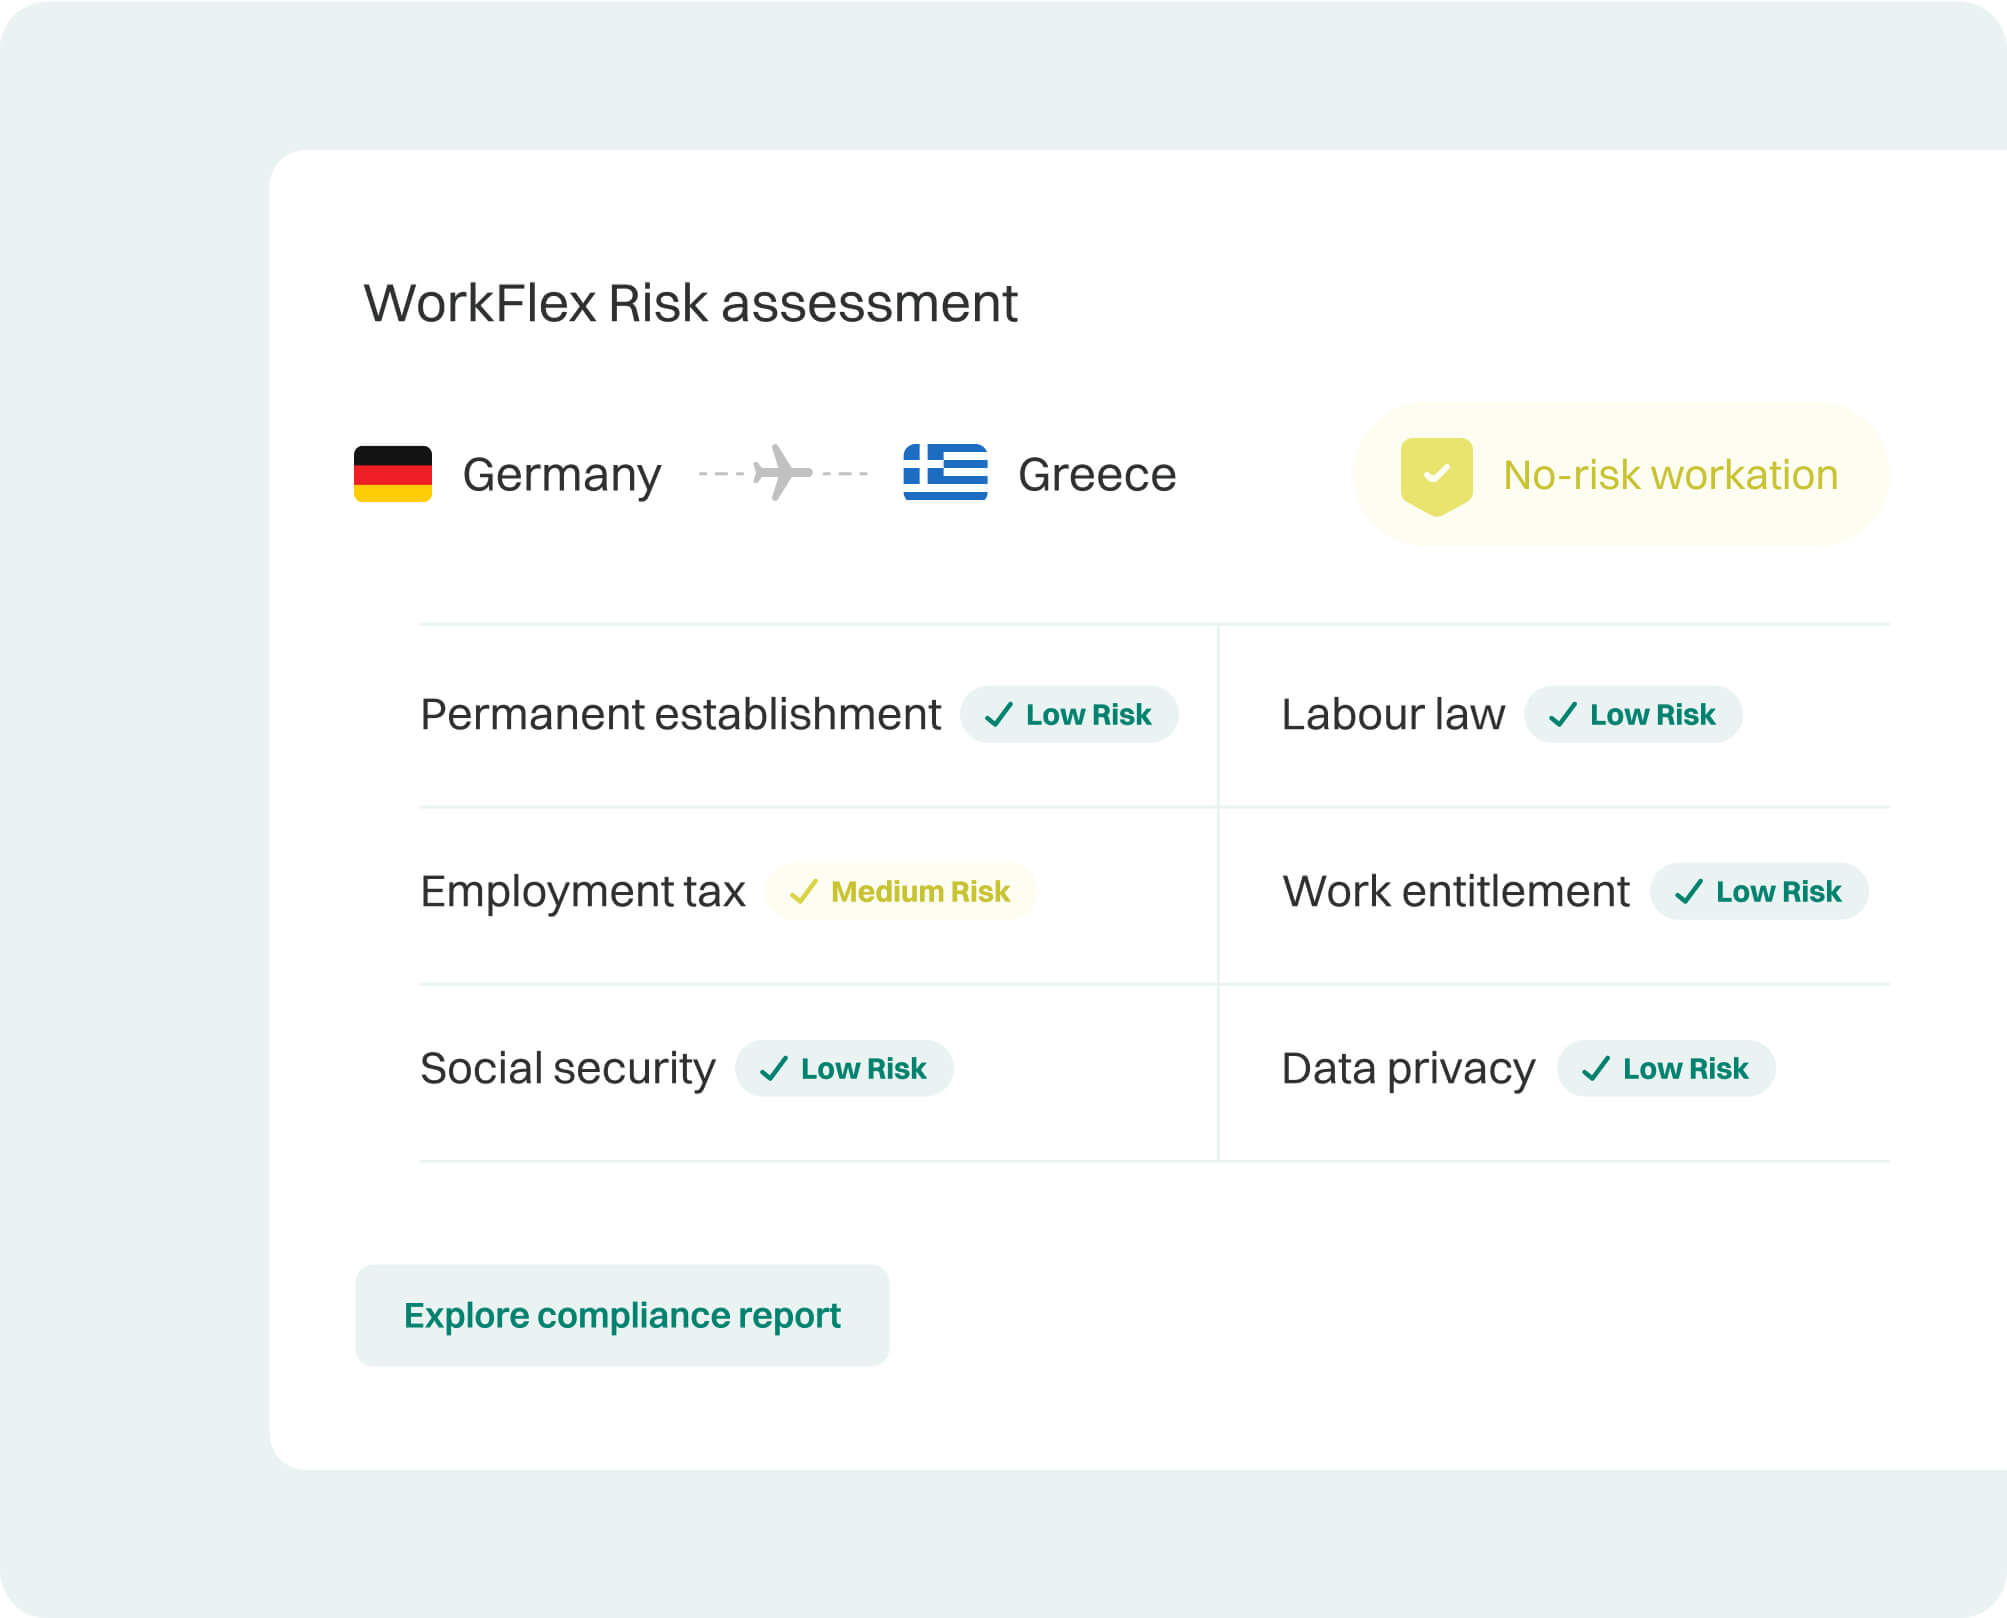Expand the Work entitlement risk details

pyautogui.click(x=1456, y=890)
